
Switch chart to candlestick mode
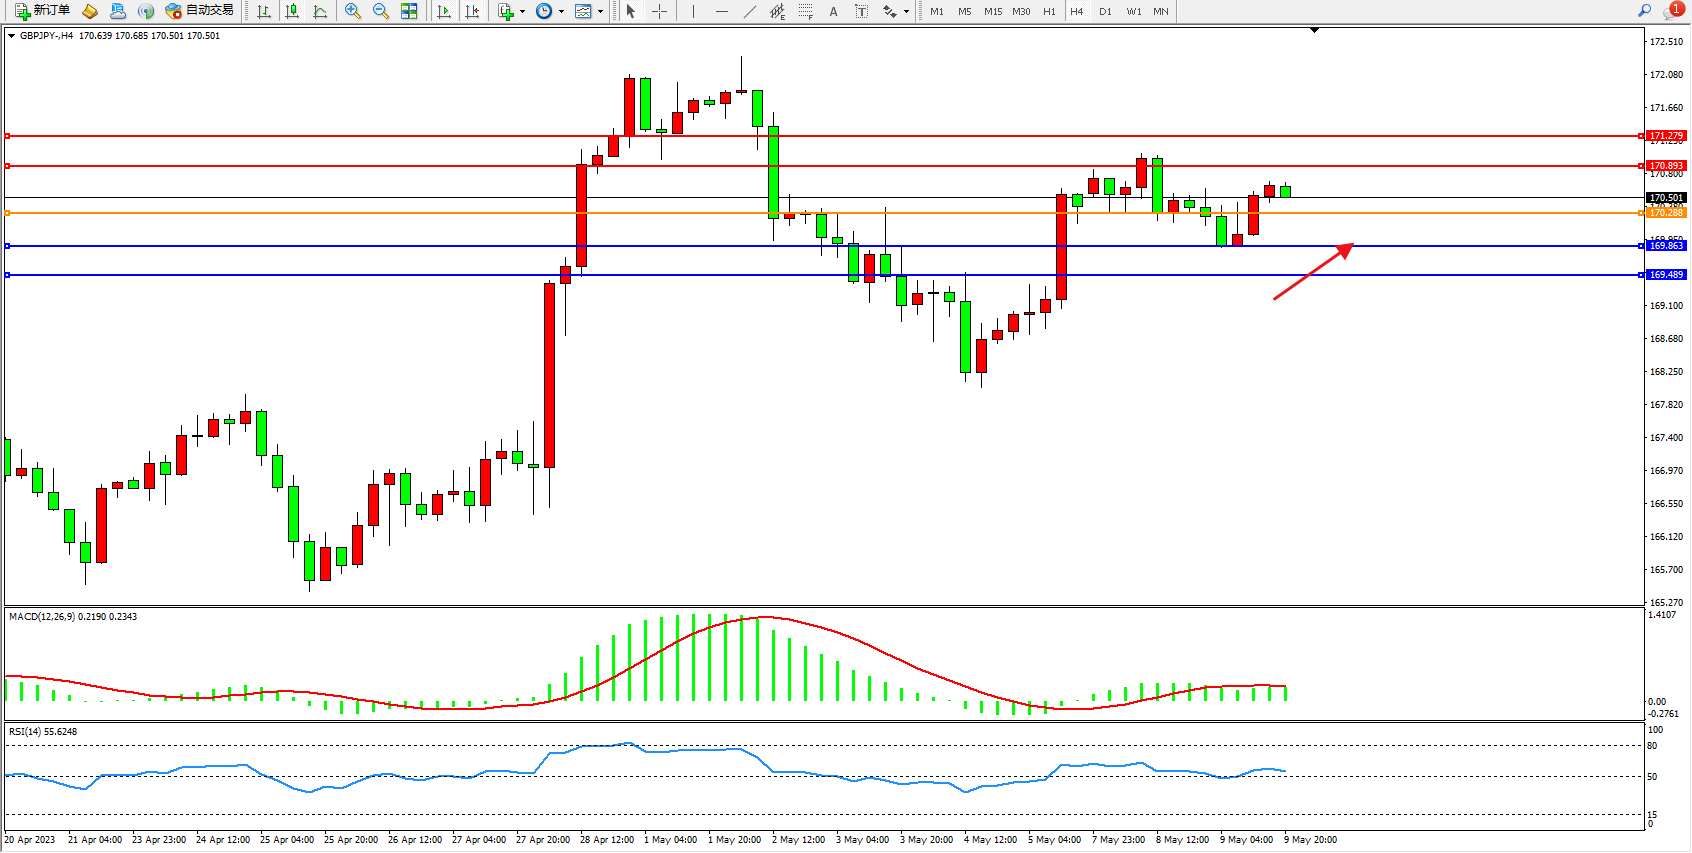pos(292,11)
